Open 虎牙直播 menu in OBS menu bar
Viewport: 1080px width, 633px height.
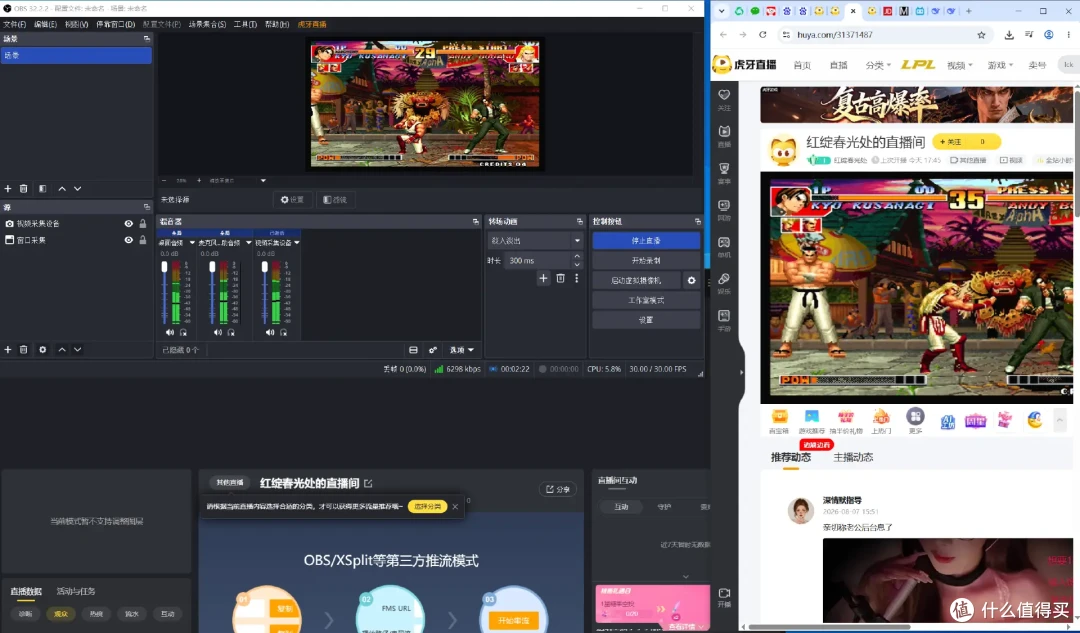tap(312, 24)
